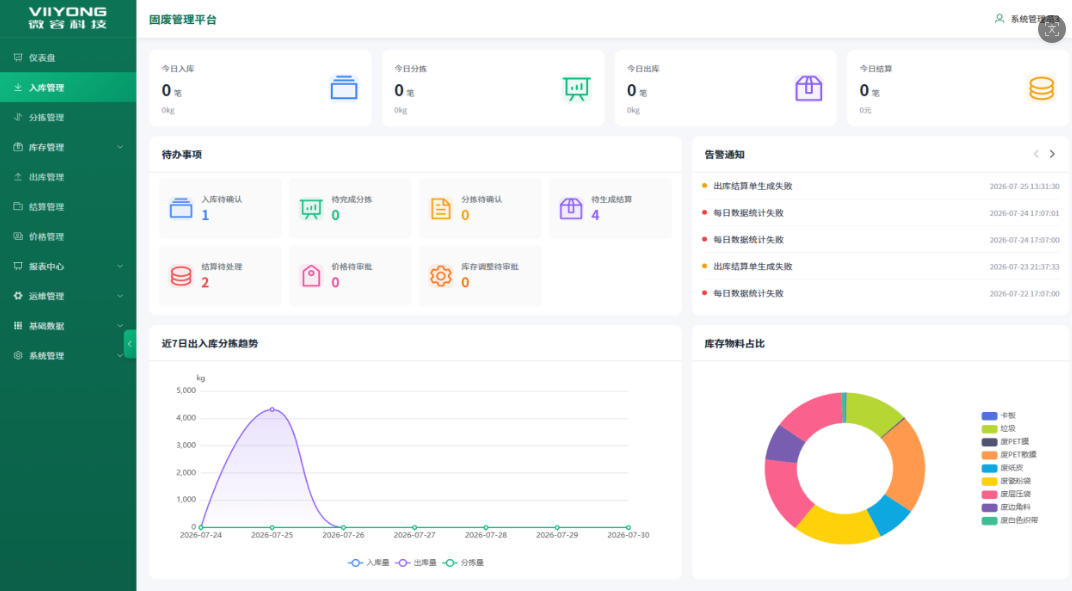1072x591 pixels.
Task: Click 今日出库 purple package icon
Action: tap(809, 88)
